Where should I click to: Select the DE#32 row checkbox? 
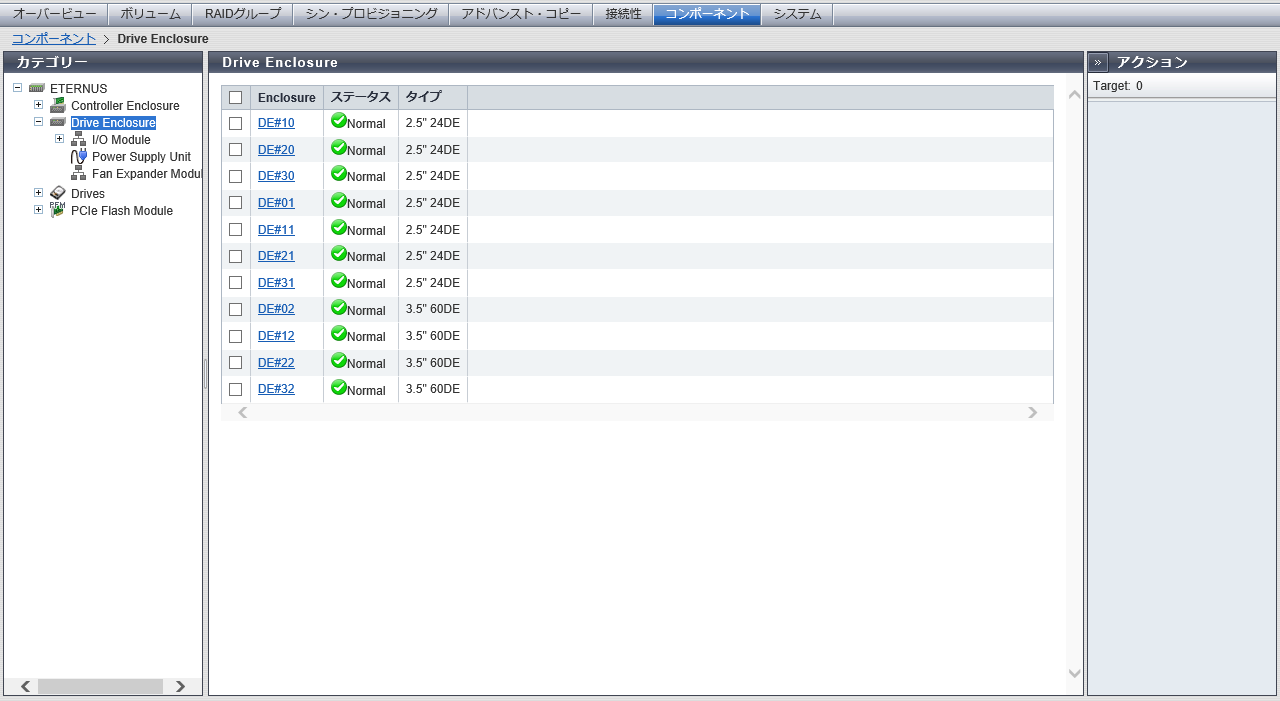tap(236, 389)
